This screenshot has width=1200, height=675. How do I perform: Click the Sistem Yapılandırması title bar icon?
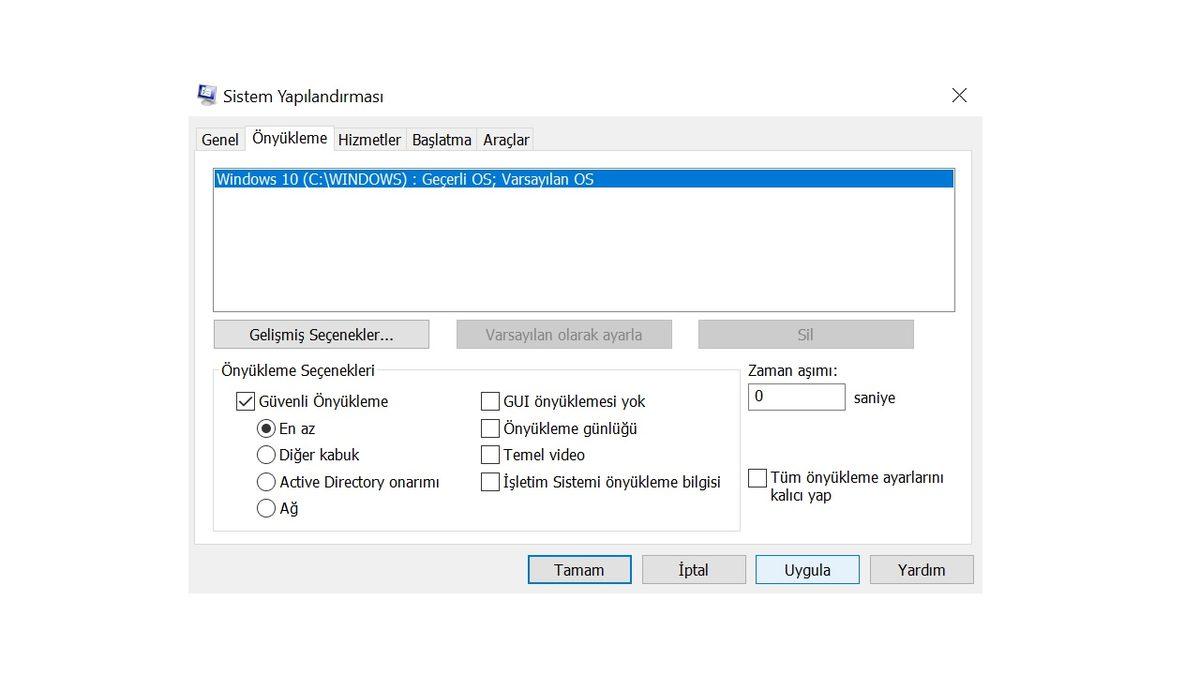207,96
